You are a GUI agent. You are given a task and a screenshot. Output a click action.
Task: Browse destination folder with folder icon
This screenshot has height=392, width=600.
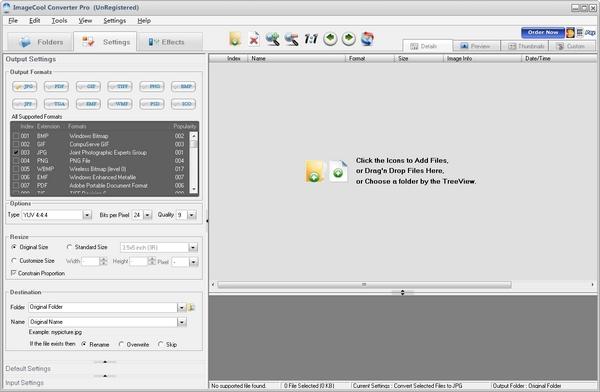point(191,307)
